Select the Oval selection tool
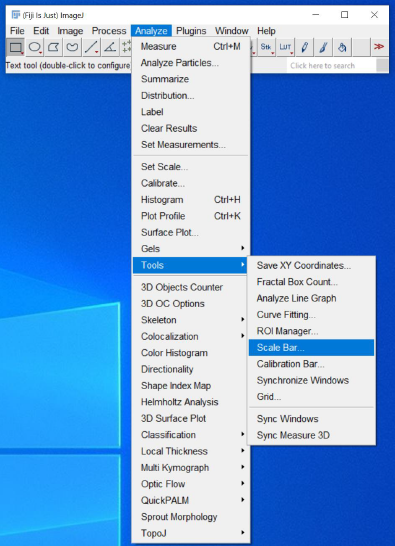Screen dimensions: 395x546 click(x=34, y=47)
